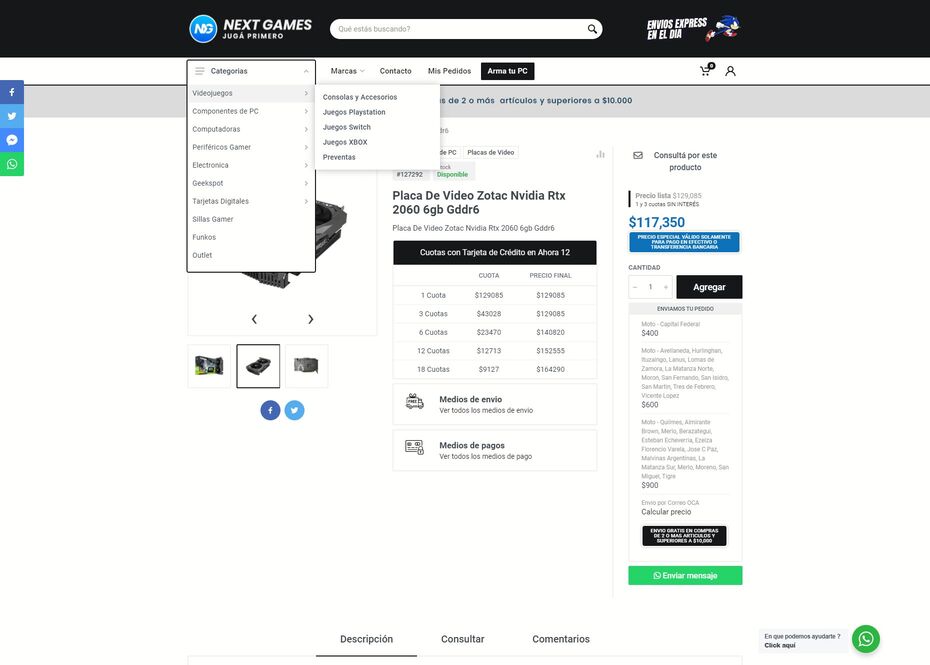Click the search magnifier icon
This screenshot has height=665, width=930.
[592, 29]
